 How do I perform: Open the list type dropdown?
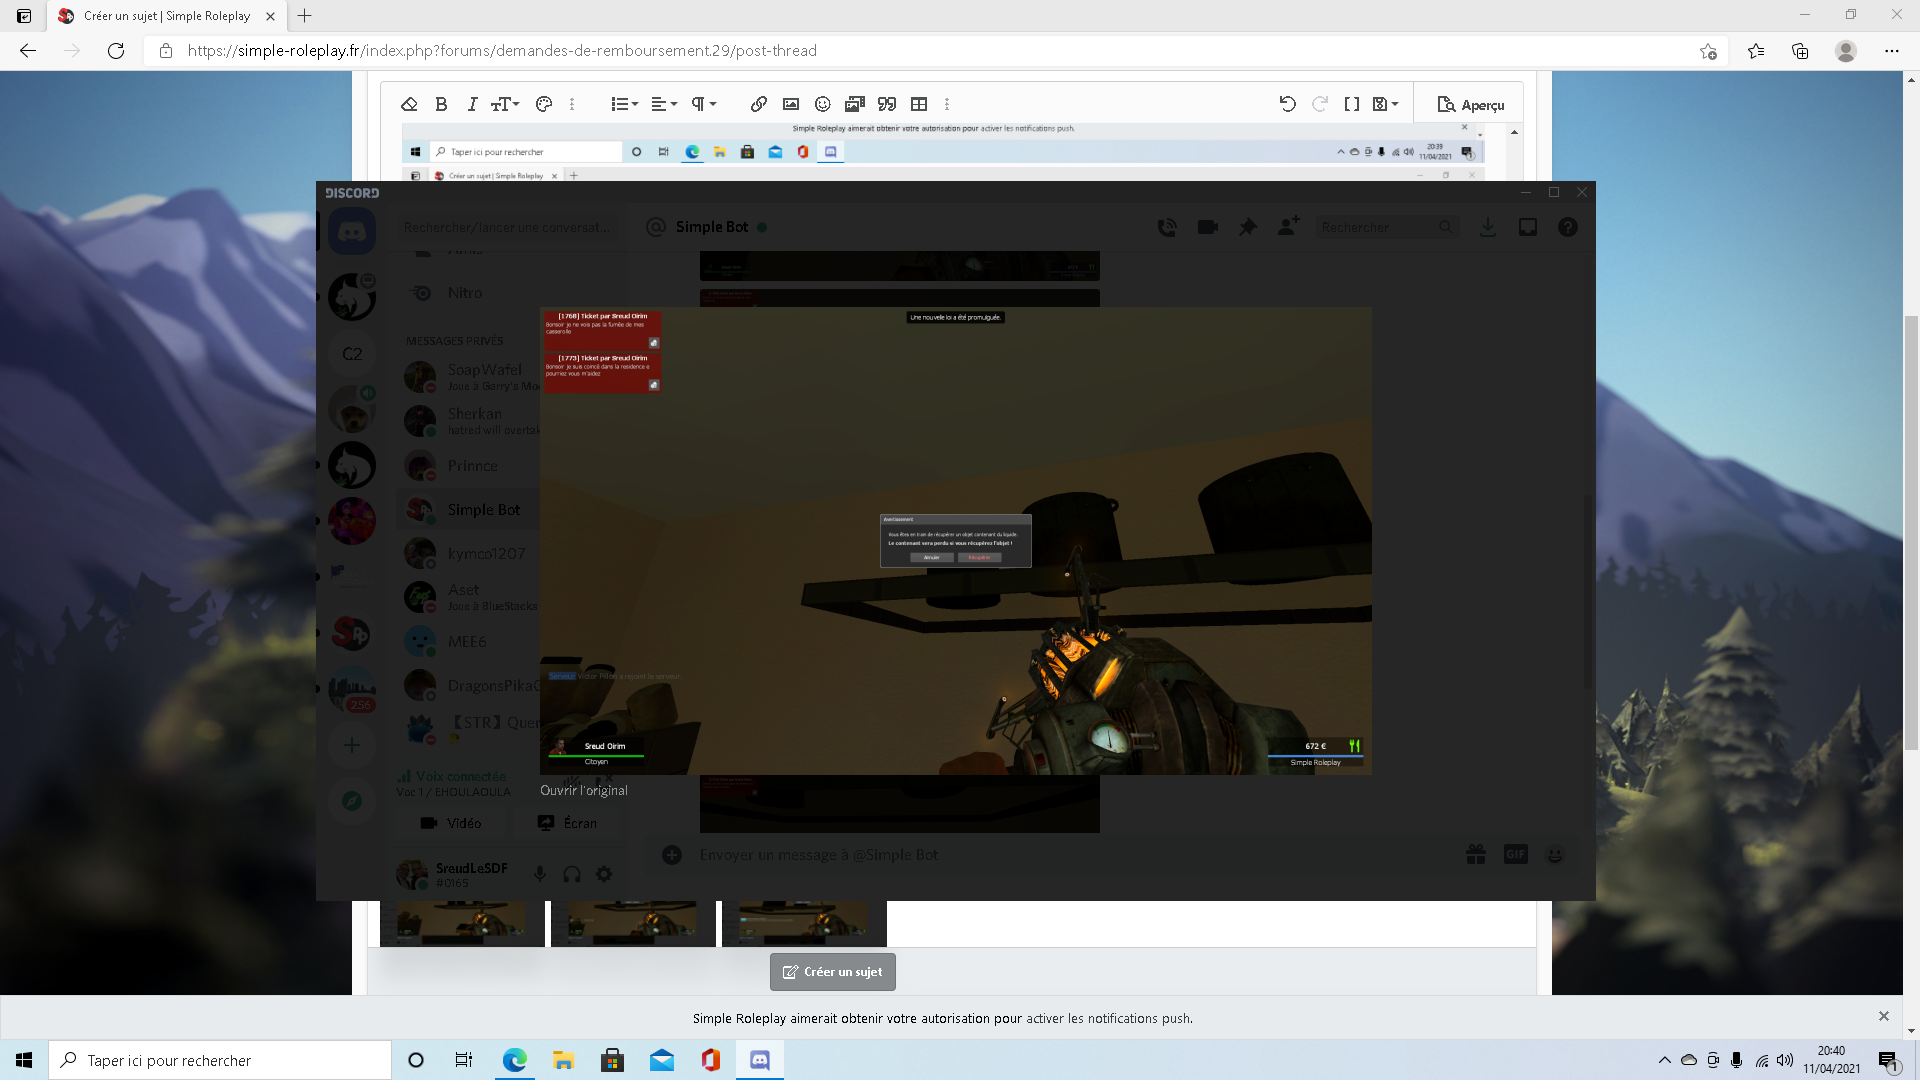(x=624, y=104)
